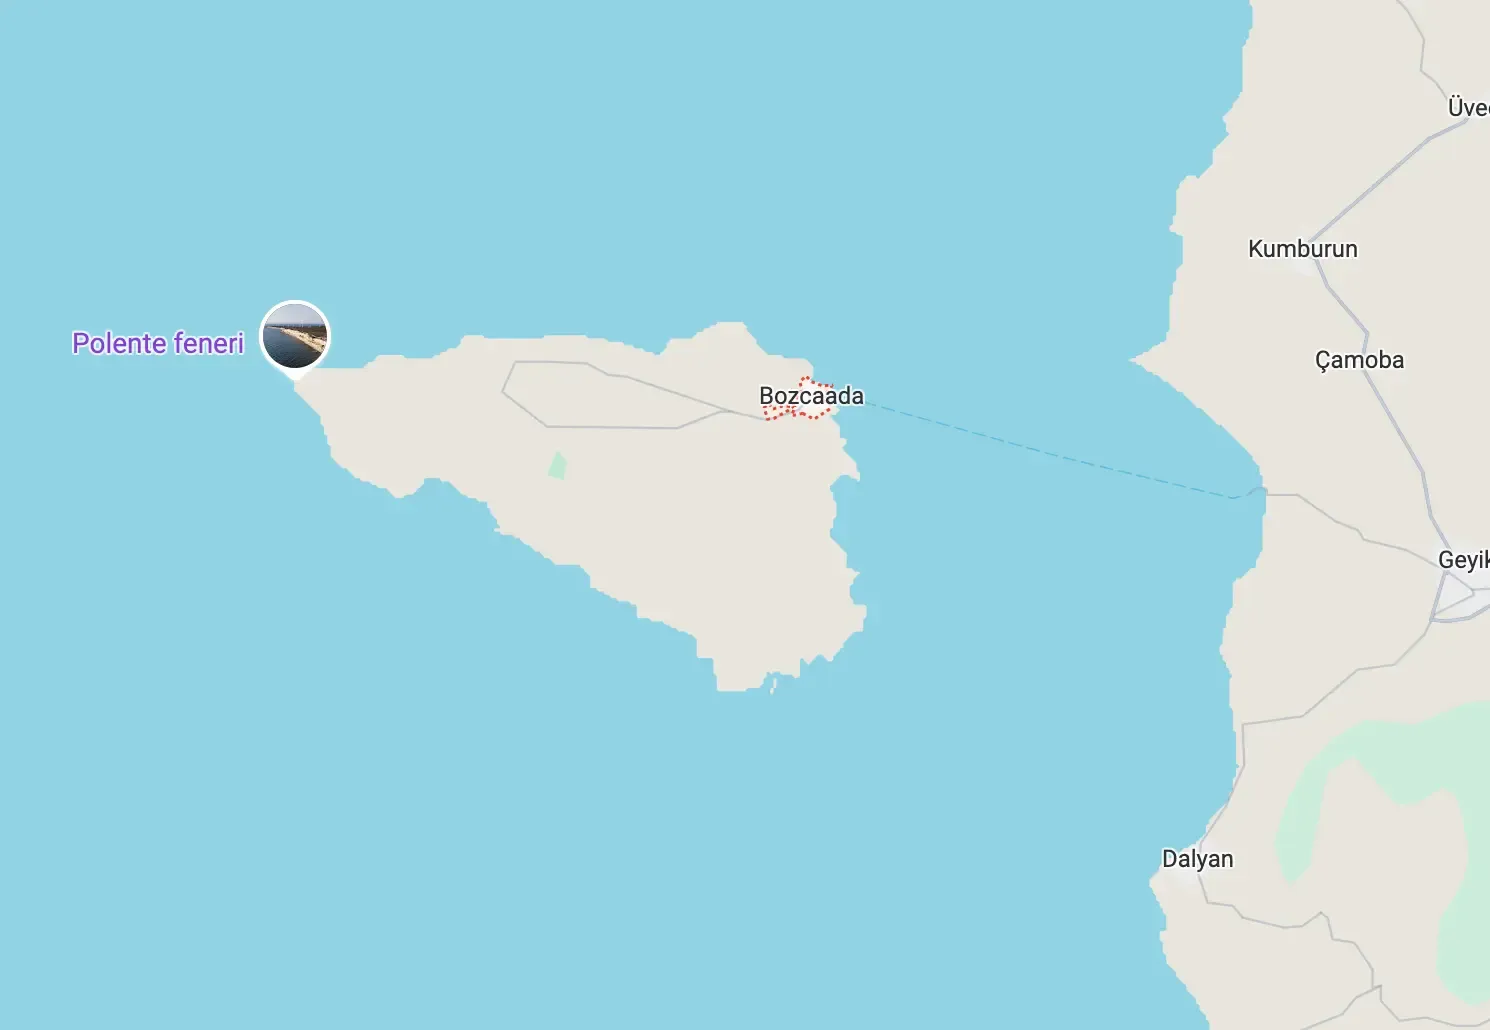Click the Kumburun place name

[1302, 249]
